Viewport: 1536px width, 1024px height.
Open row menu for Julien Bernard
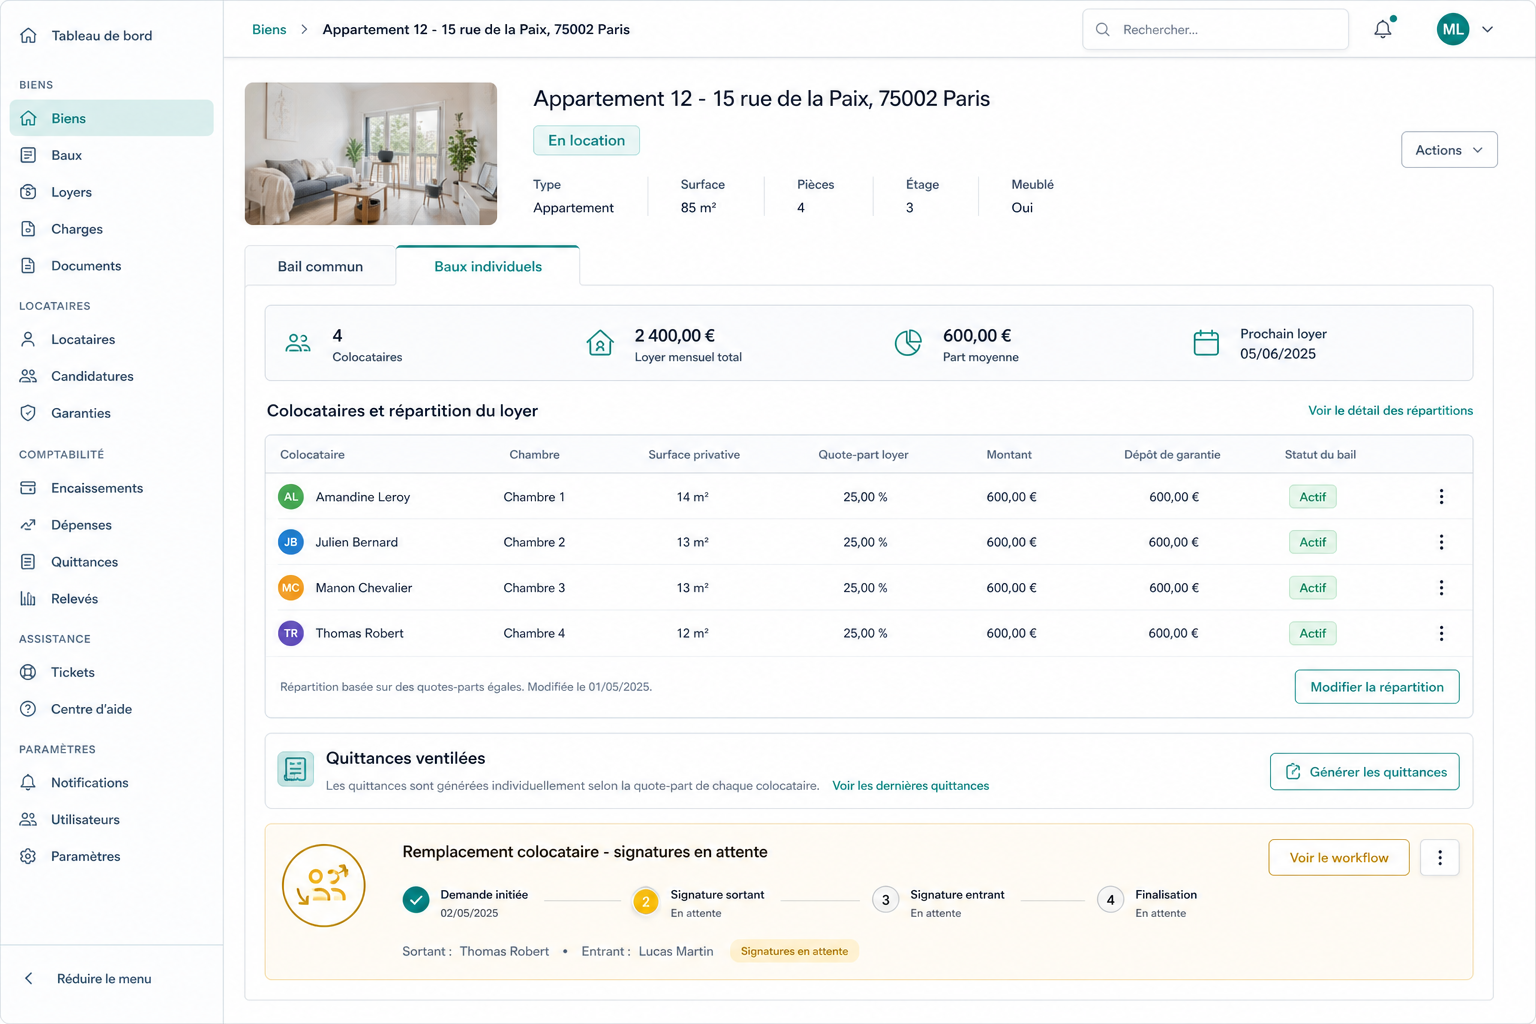click(x=1441, y=542)
